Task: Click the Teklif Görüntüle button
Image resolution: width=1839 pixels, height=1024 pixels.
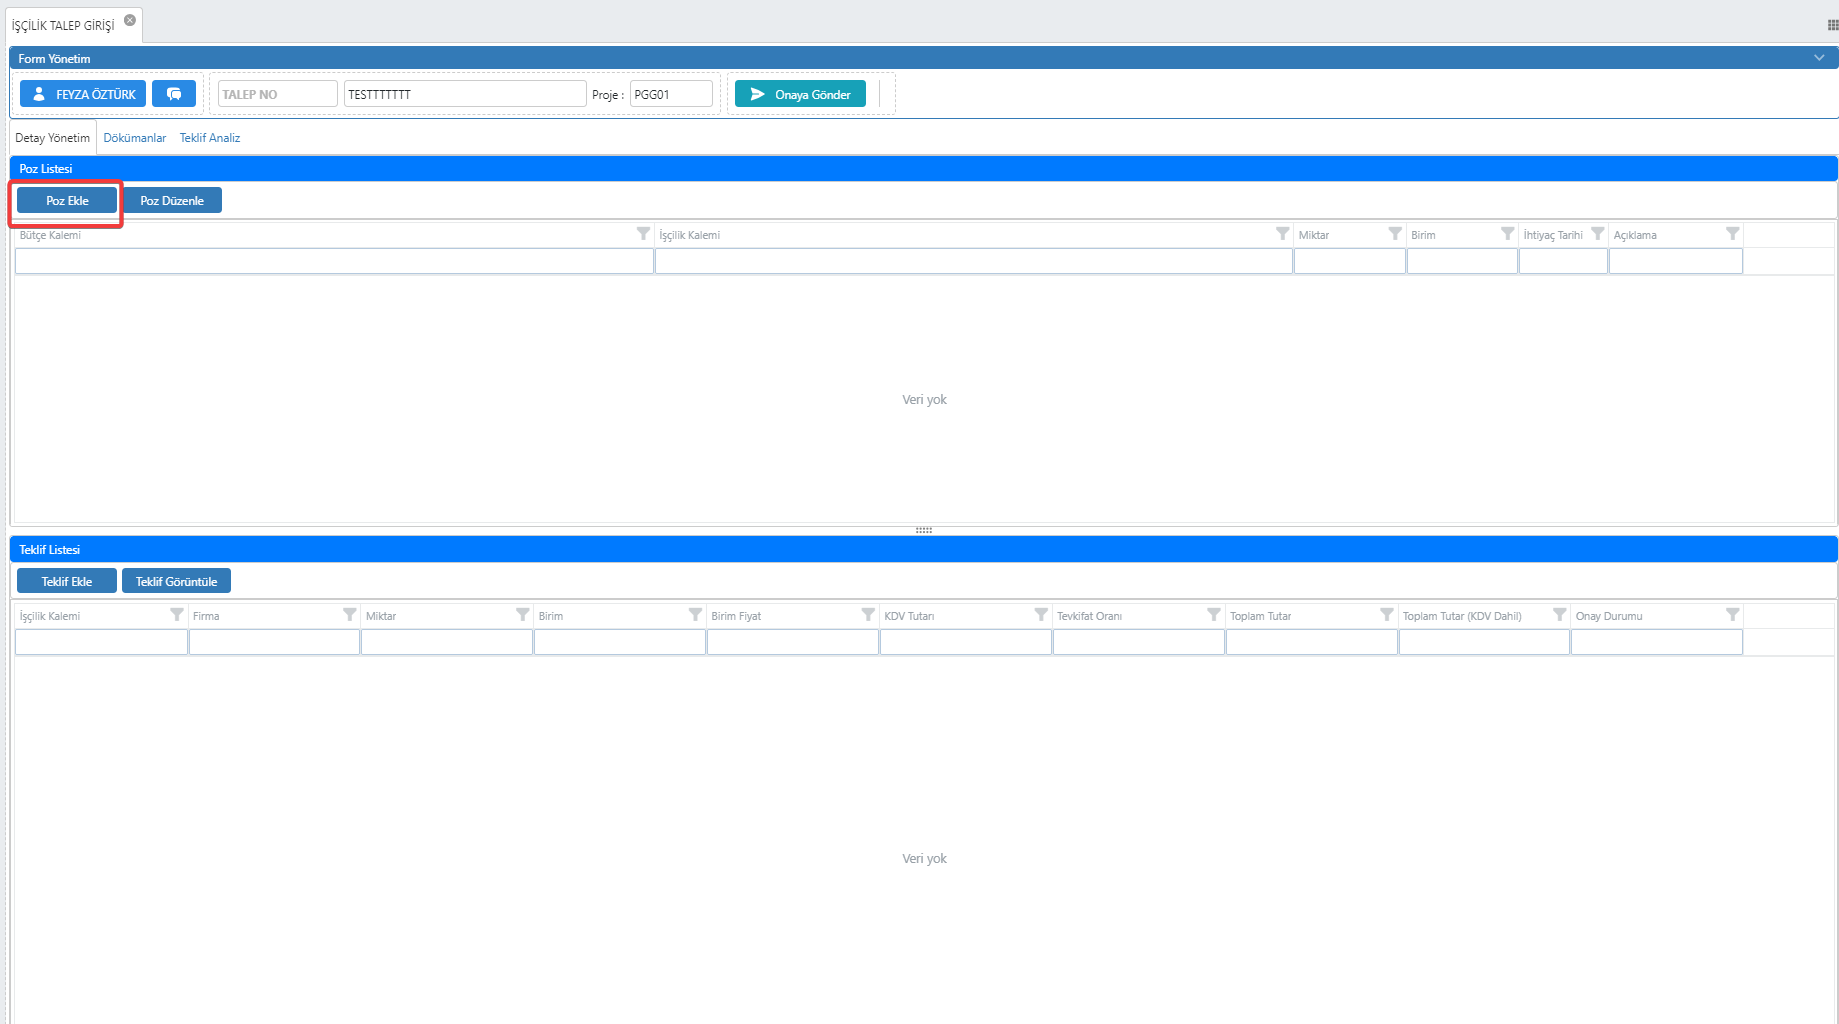Action: pyautogui.click(x=176, y=582)
